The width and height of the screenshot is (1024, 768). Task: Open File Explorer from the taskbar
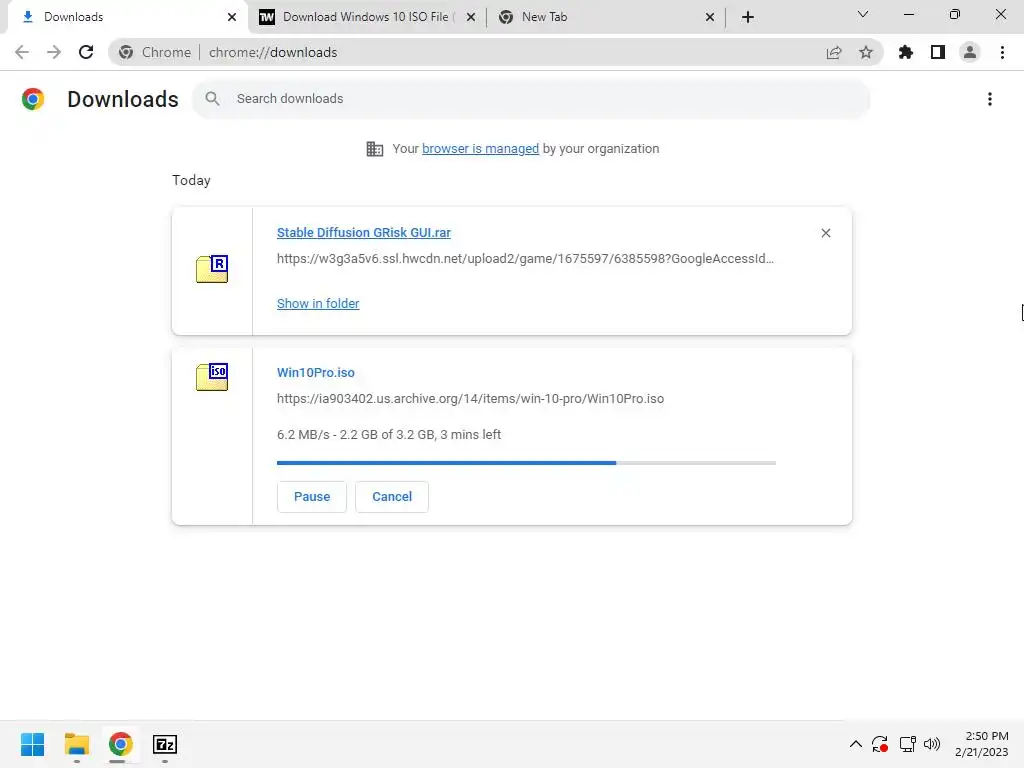pyautogui.click(x=76, y=744)
